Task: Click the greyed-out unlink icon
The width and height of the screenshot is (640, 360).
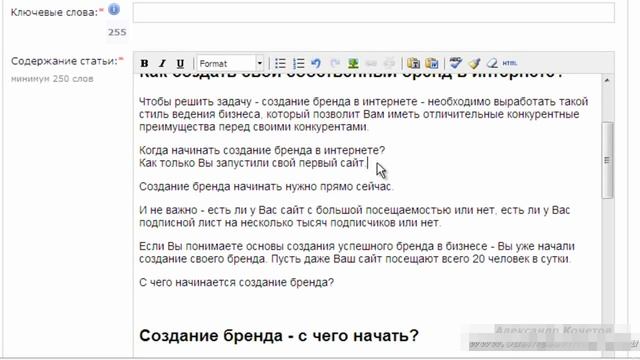Action: click(389, 63)
